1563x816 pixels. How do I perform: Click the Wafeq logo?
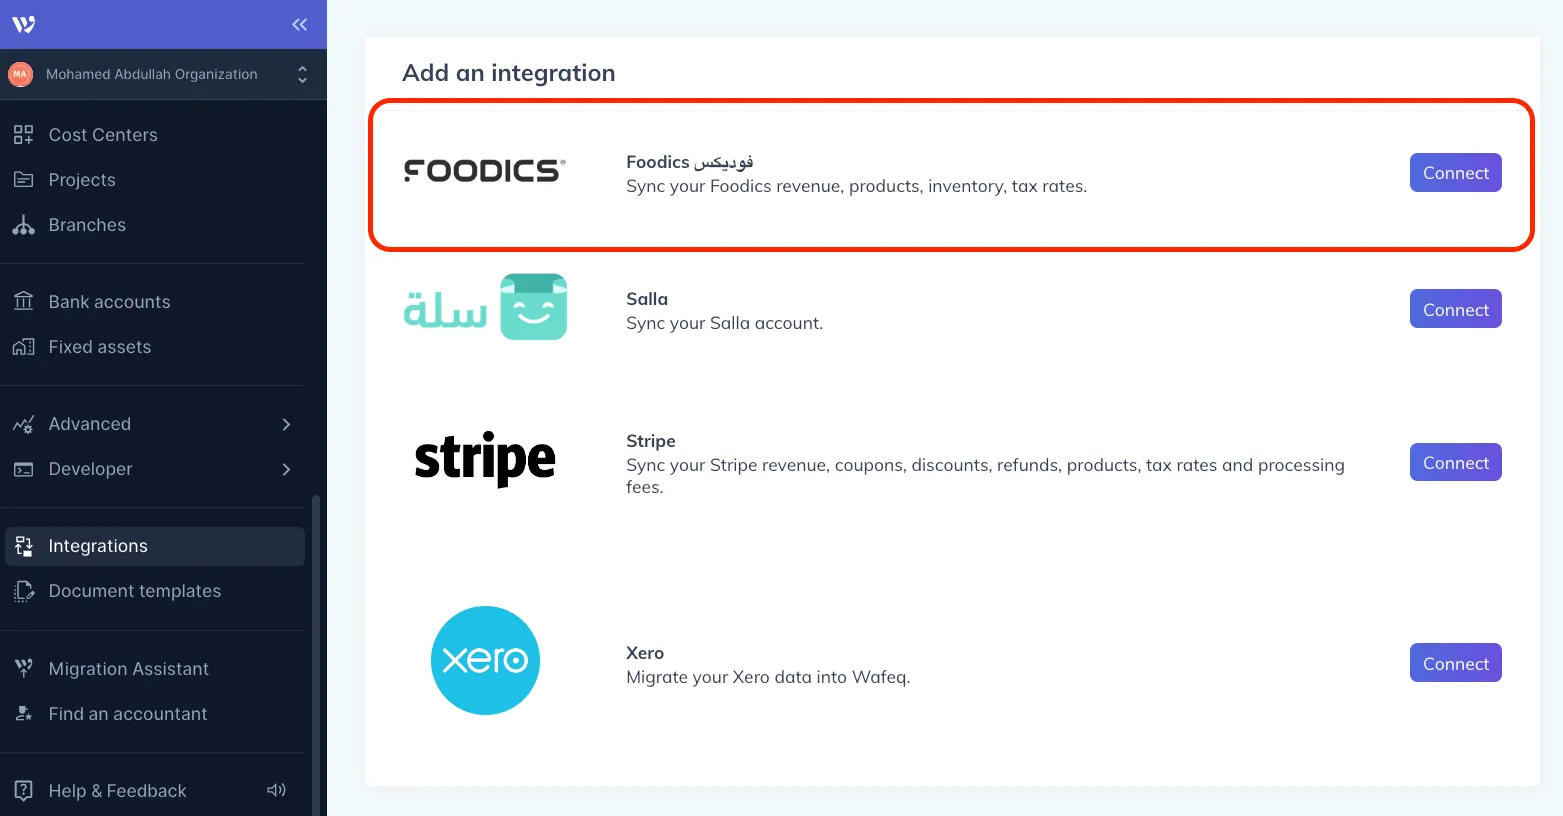click(x=23, y=24)
